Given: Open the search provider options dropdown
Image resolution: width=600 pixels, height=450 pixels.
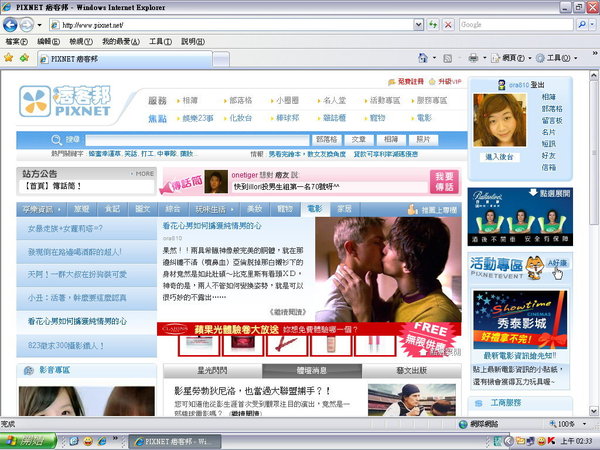Looking at the screenshot, I should point(592,24).
